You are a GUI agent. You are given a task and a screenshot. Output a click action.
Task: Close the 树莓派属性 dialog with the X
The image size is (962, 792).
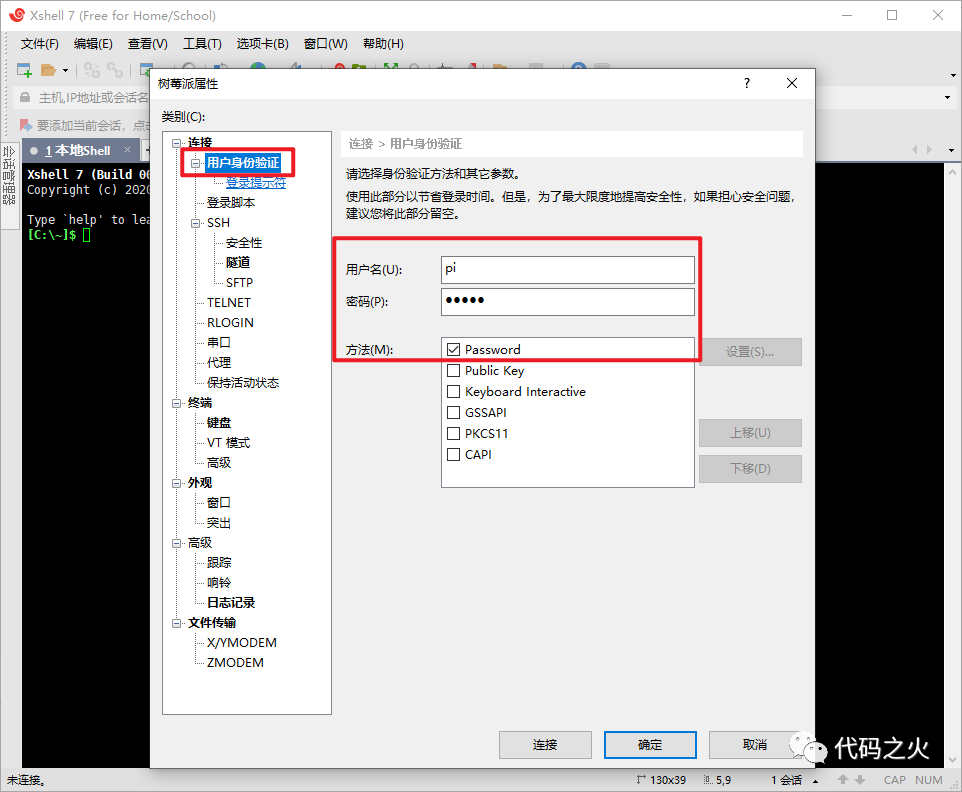(792, 83)
